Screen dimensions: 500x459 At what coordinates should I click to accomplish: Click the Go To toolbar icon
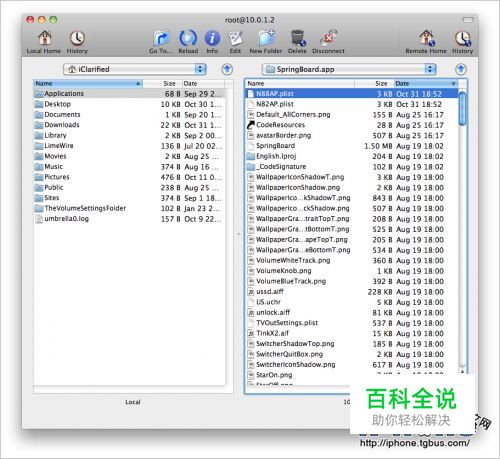click(x=161, y=42)
